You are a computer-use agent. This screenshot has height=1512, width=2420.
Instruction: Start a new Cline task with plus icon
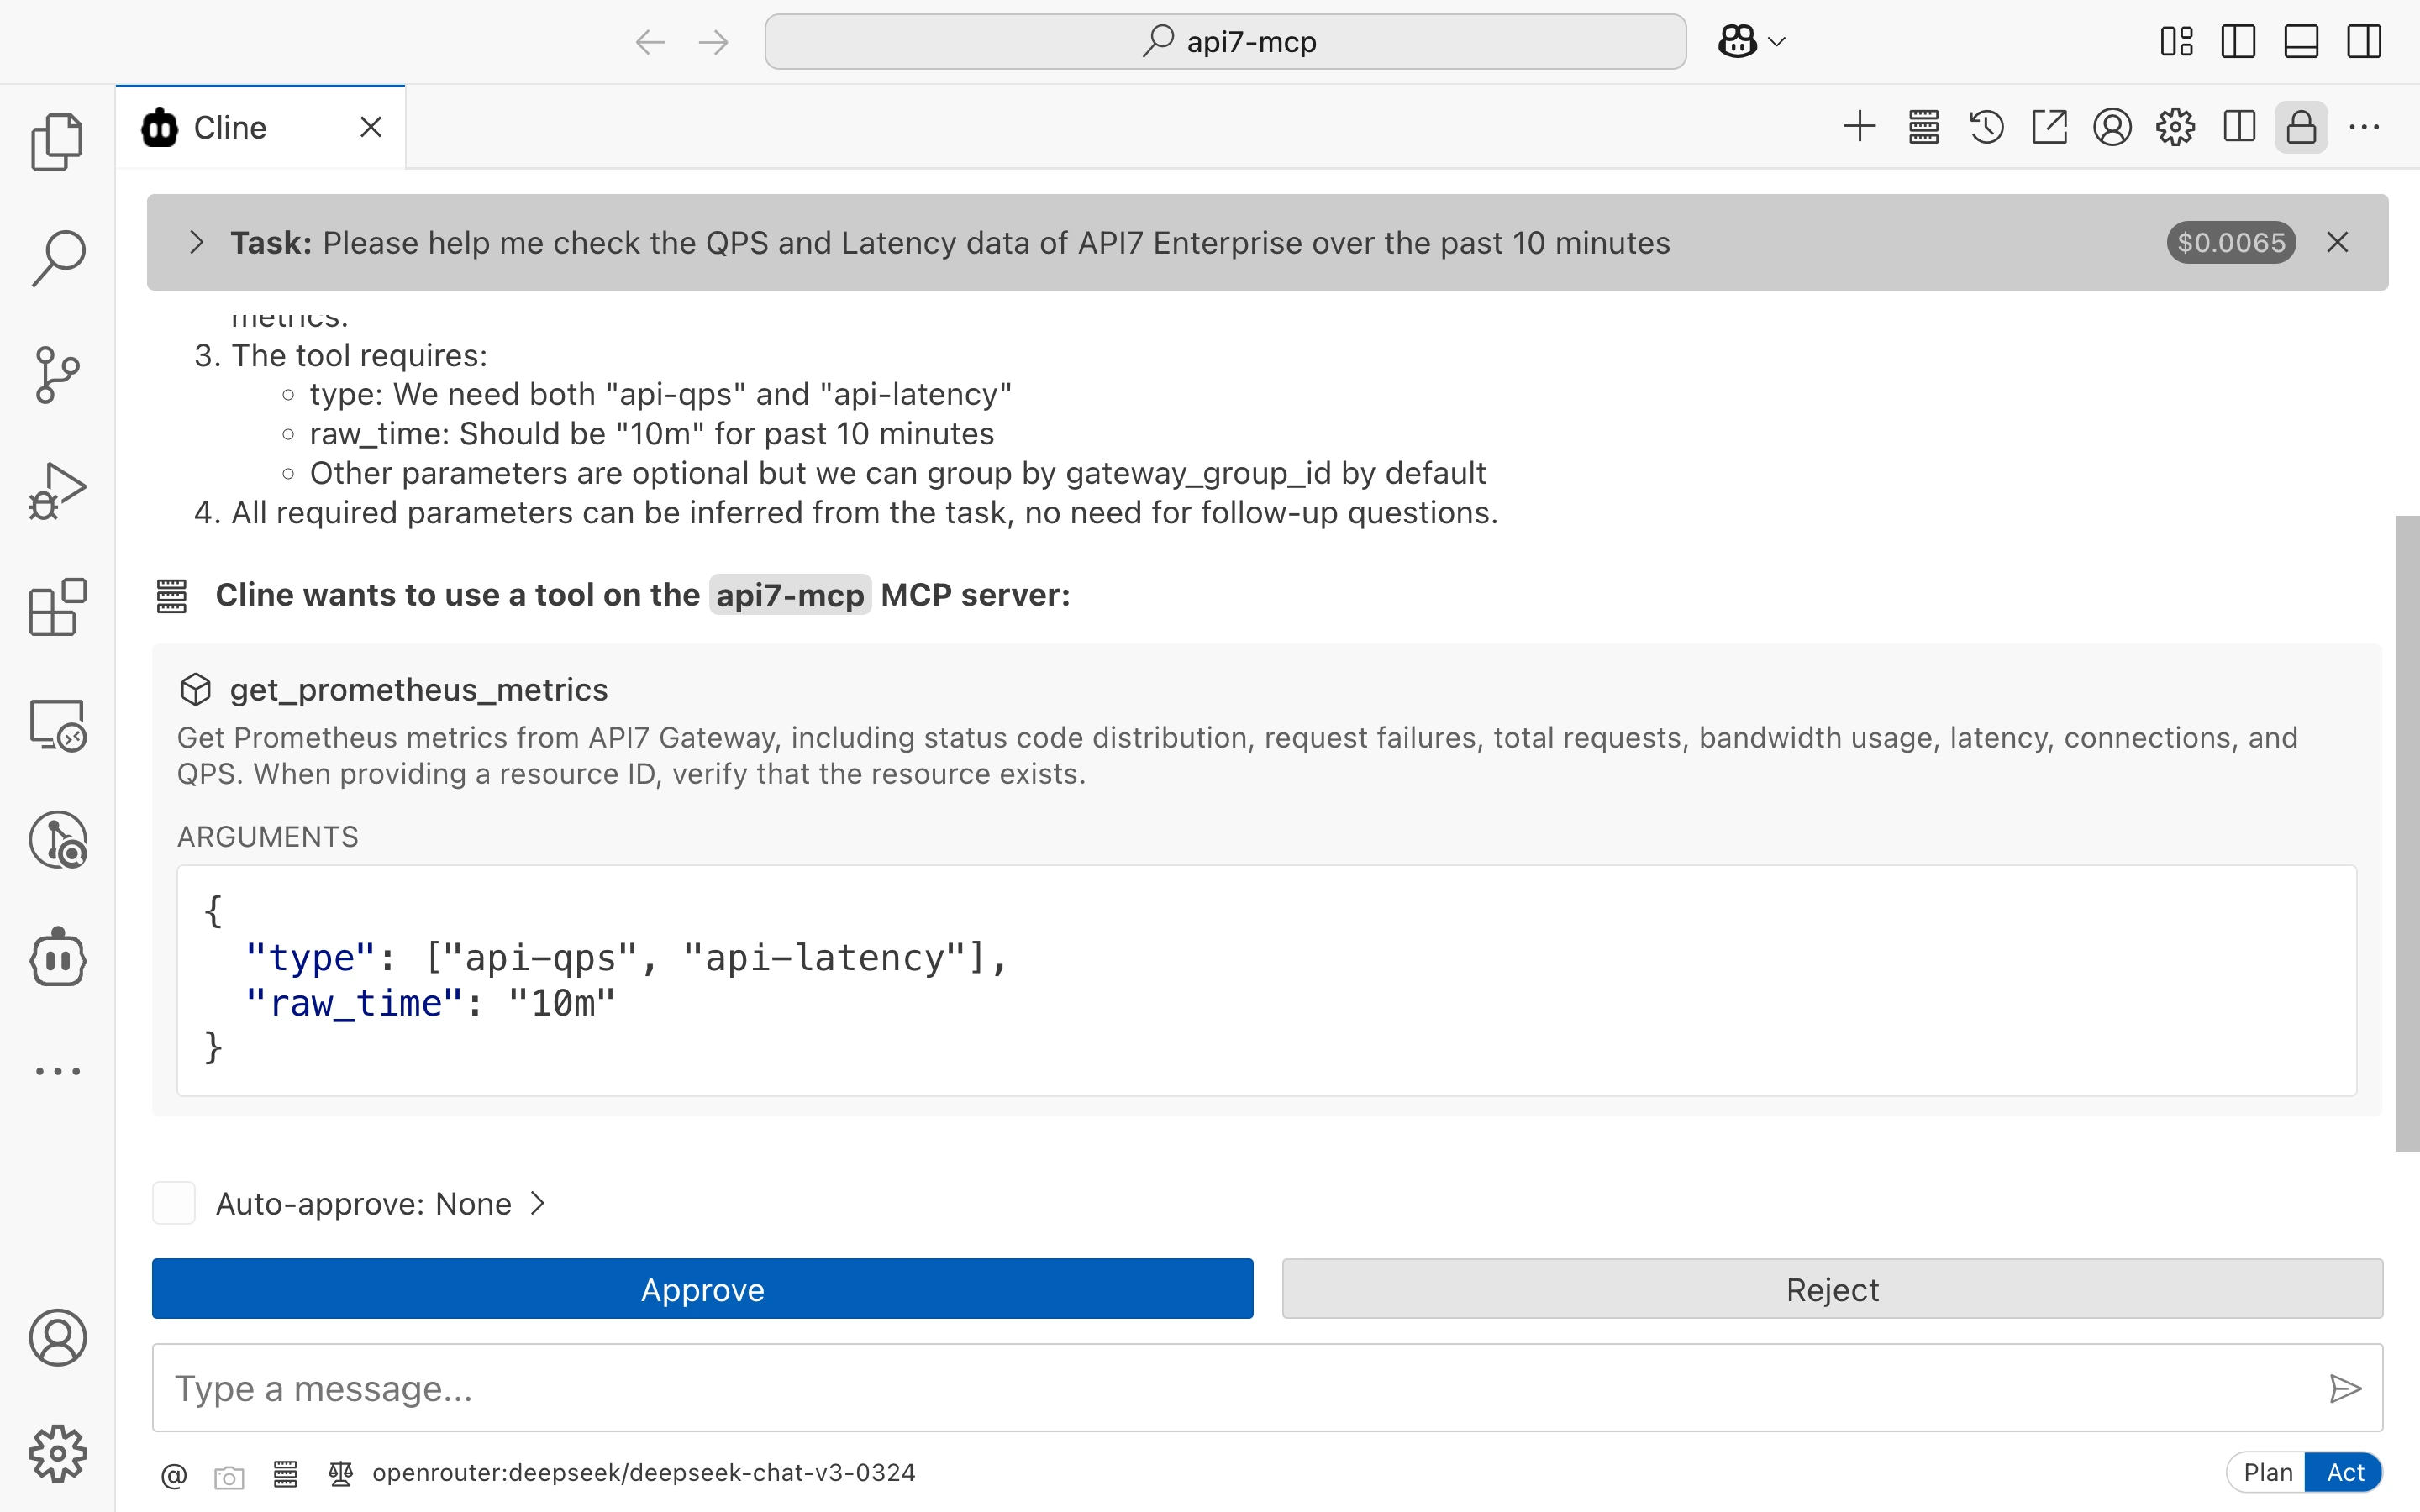(x=1860, y=127)
